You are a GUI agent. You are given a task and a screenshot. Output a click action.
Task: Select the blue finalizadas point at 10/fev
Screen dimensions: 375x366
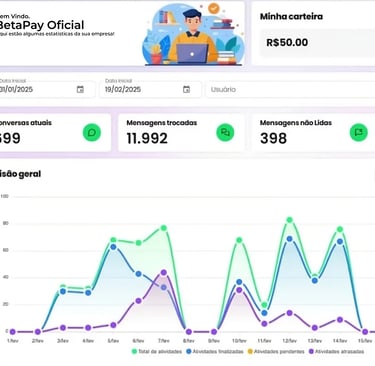(239, 282)
